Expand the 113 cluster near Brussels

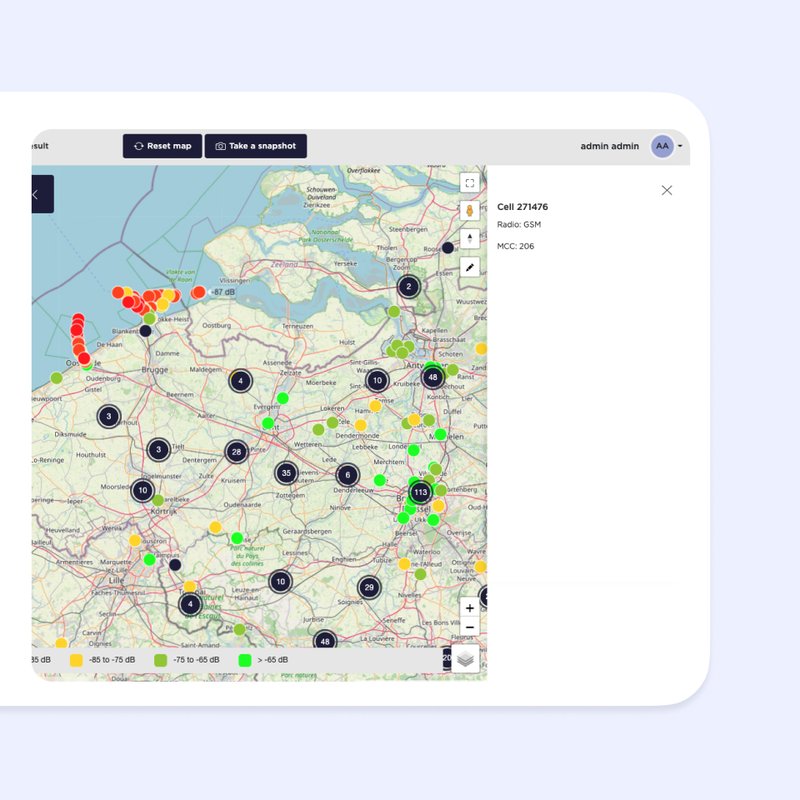(420, 493)
